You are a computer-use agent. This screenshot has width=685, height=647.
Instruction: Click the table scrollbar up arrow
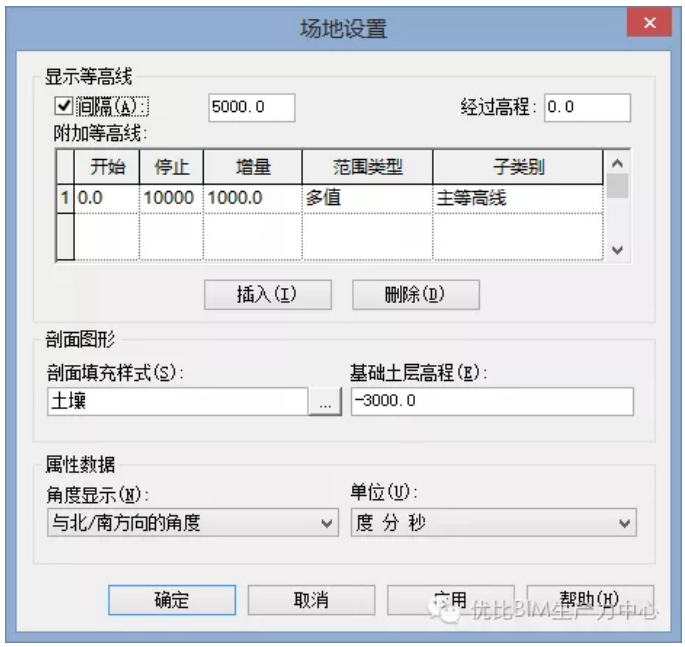[x=617, y=163]
